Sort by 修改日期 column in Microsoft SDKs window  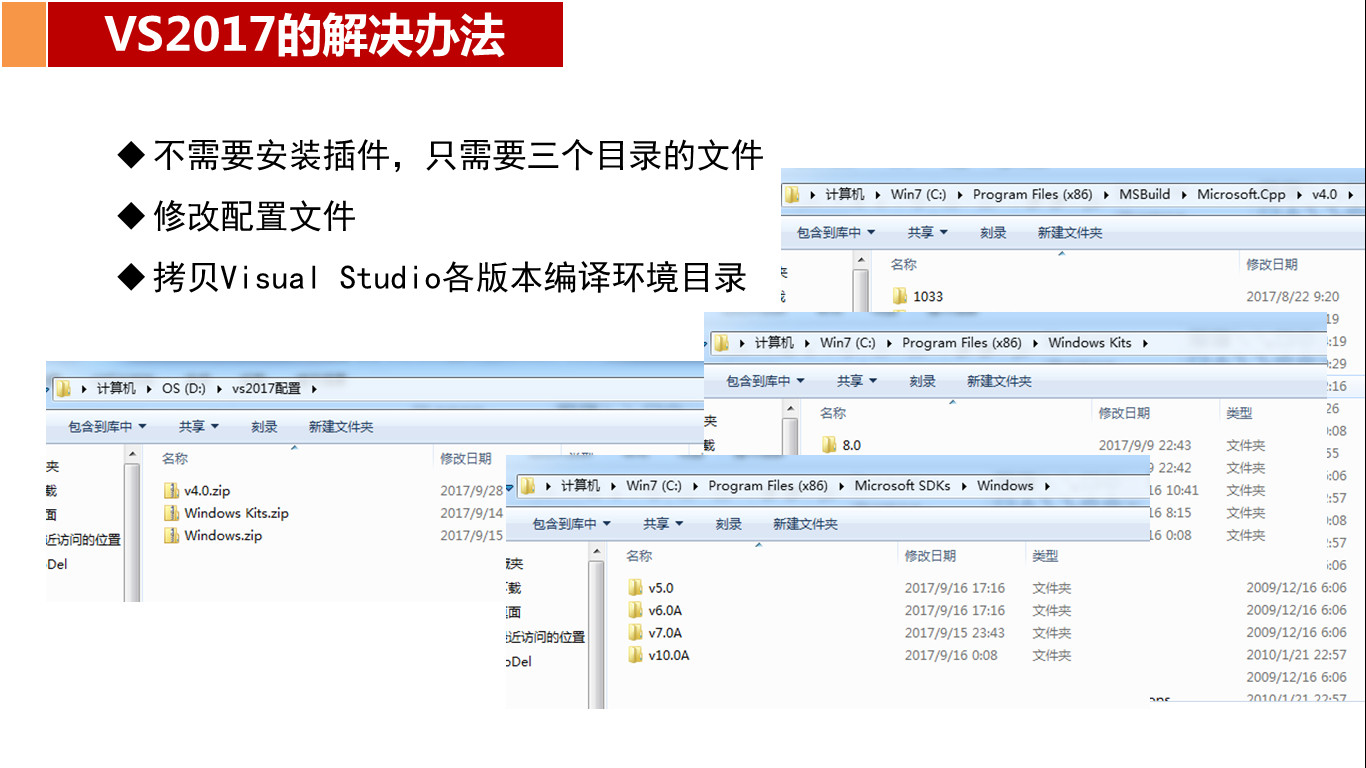pyautogui.click(x=930, y=555)
